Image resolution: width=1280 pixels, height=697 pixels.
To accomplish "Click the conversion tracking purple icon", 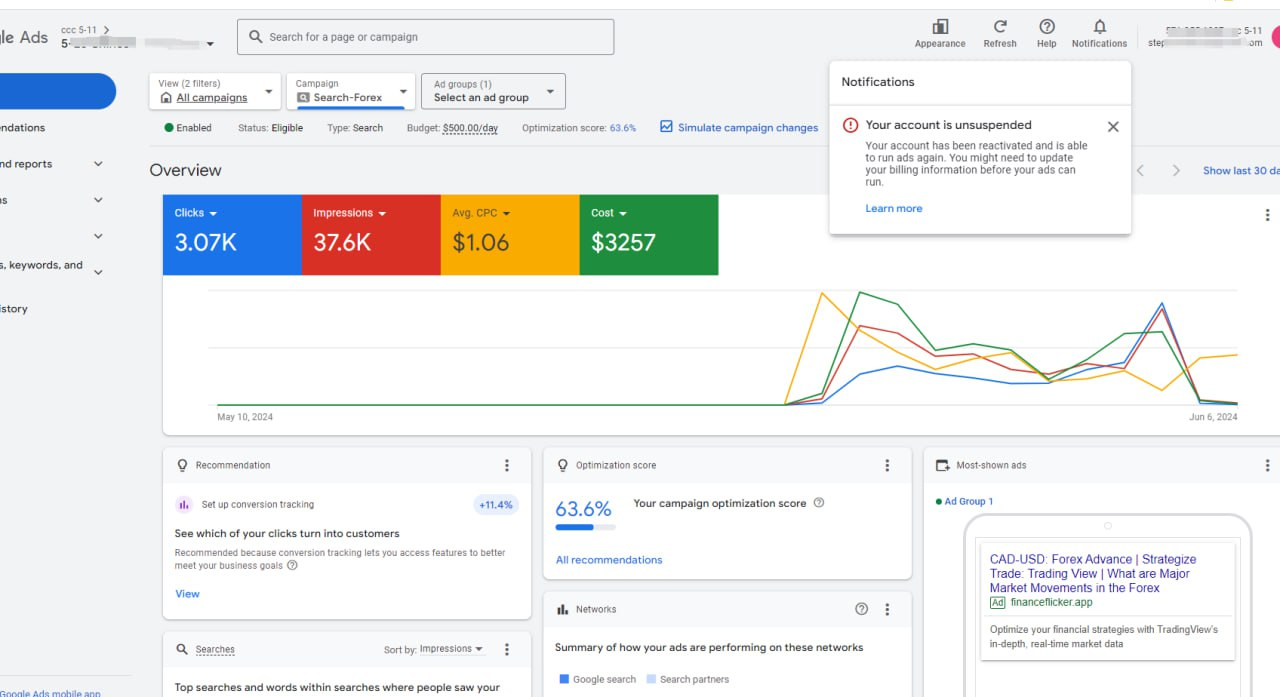I will point(184,505).
